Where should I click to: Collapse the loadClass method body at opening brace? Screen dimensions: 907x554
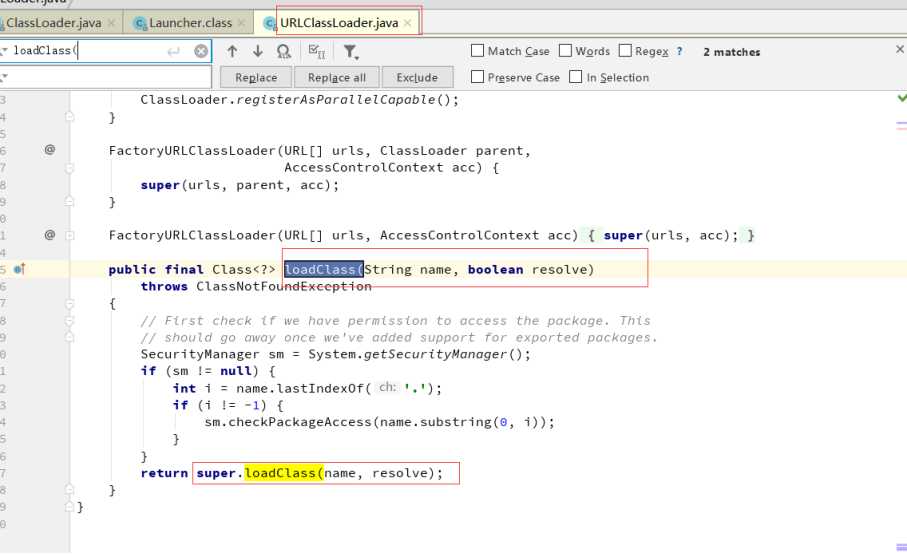pyautogui.click(x=69, y=304)
